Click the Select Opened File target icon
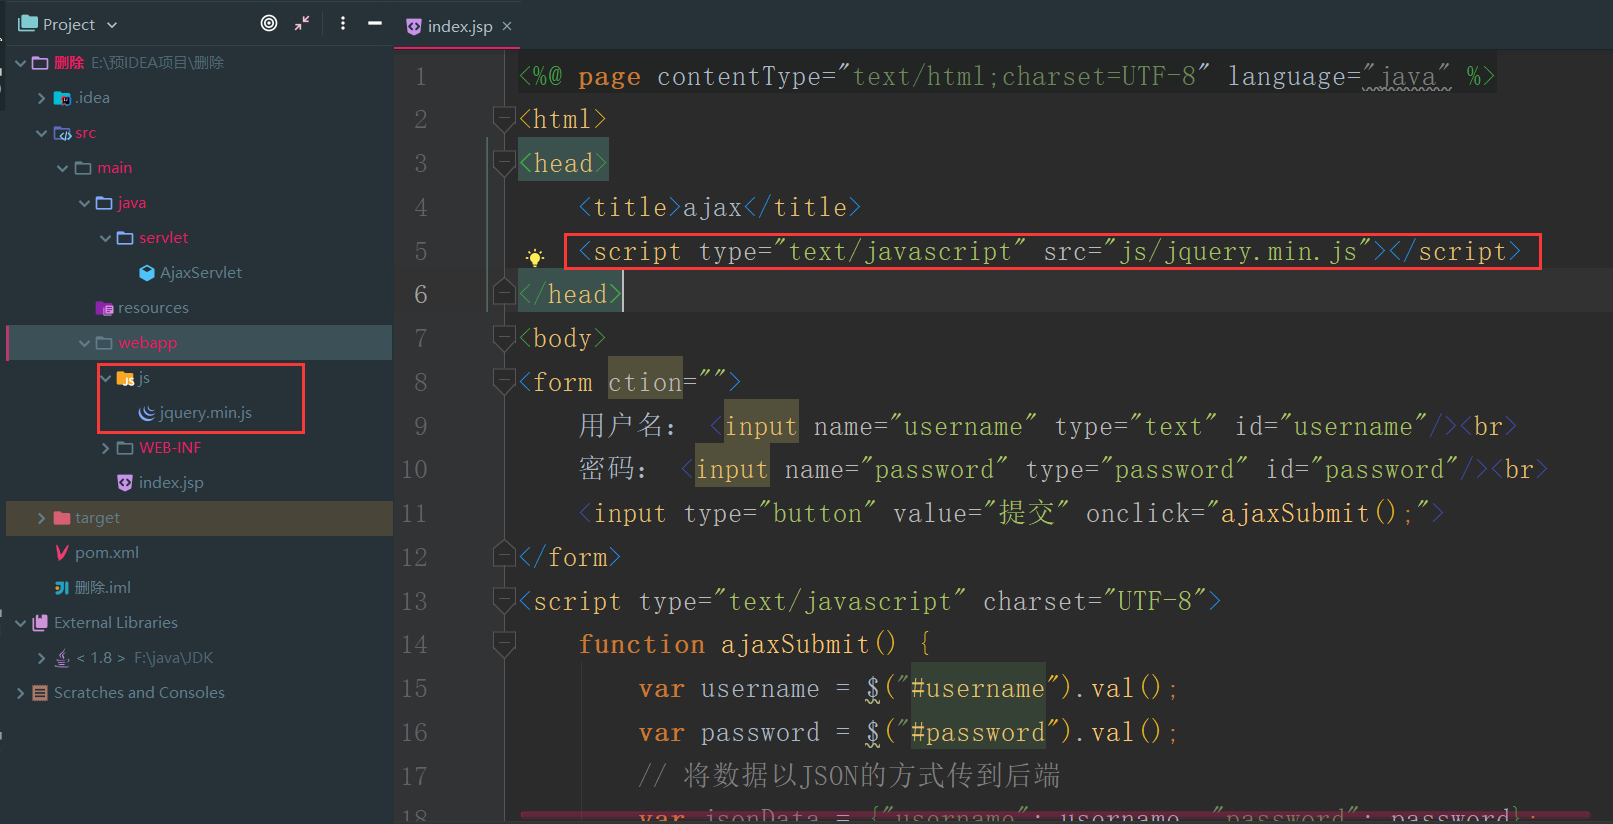The image size is (1613, 824). coord(269,23)
